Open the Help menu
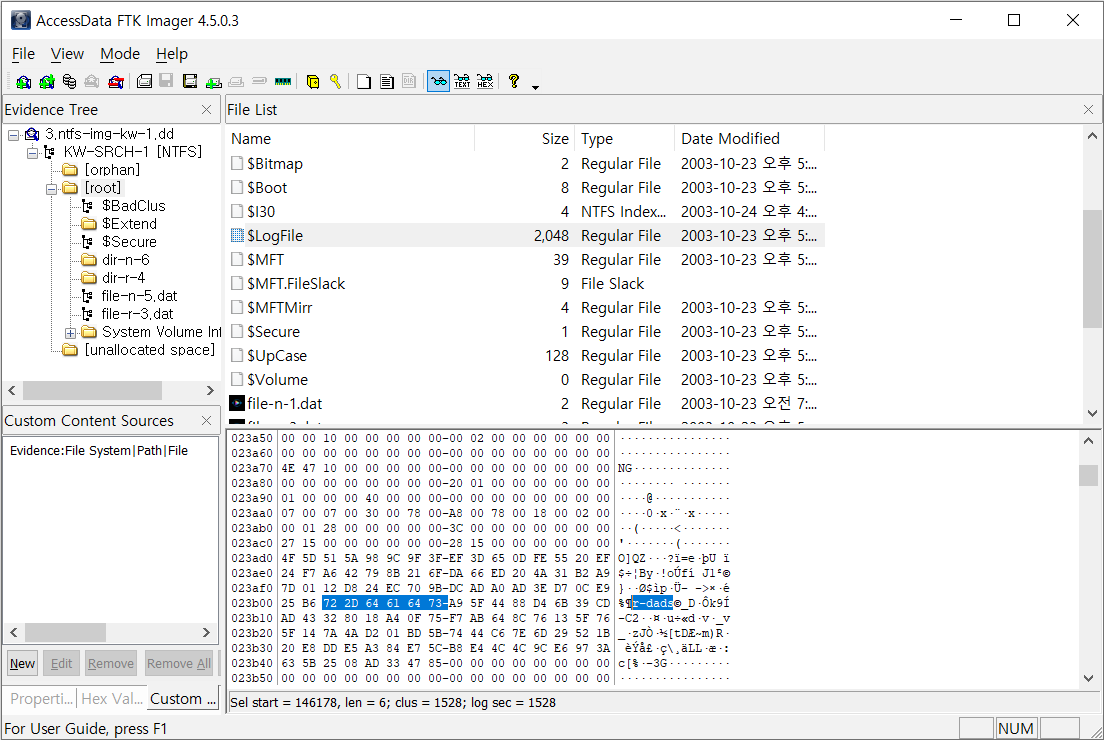 pyautogui.click(x=172, y=54)
